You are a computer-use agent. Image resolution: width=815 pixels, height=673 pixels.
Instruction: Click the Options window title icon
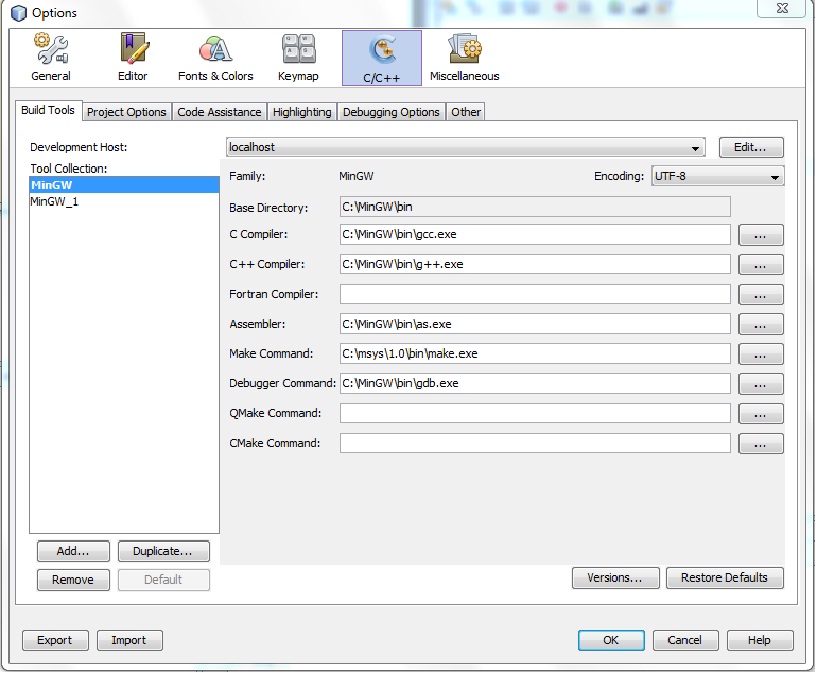coord(19,12)
